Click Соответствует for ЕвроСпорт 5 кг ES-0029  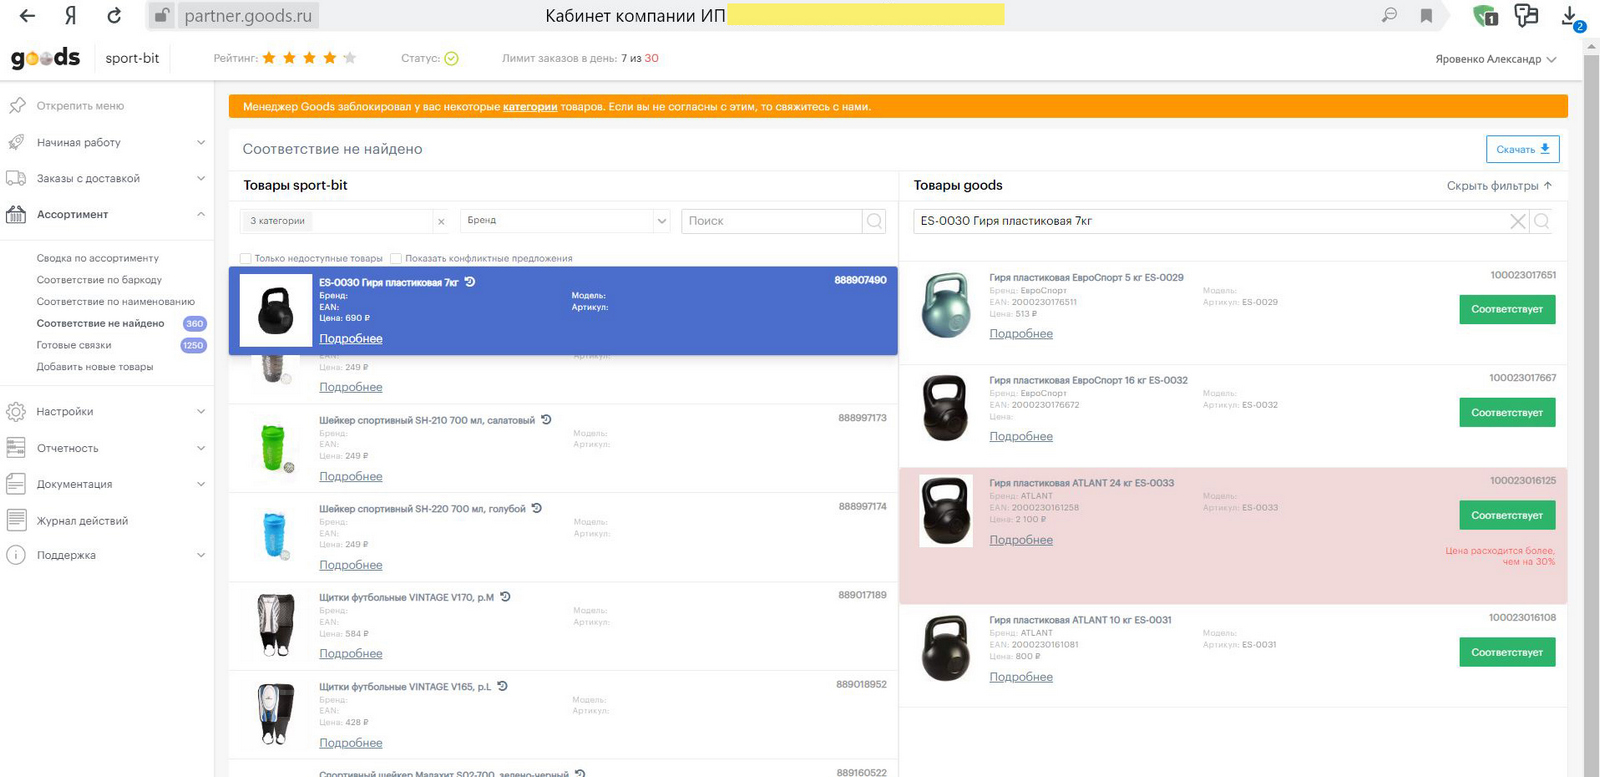[x=1507, y=309]
